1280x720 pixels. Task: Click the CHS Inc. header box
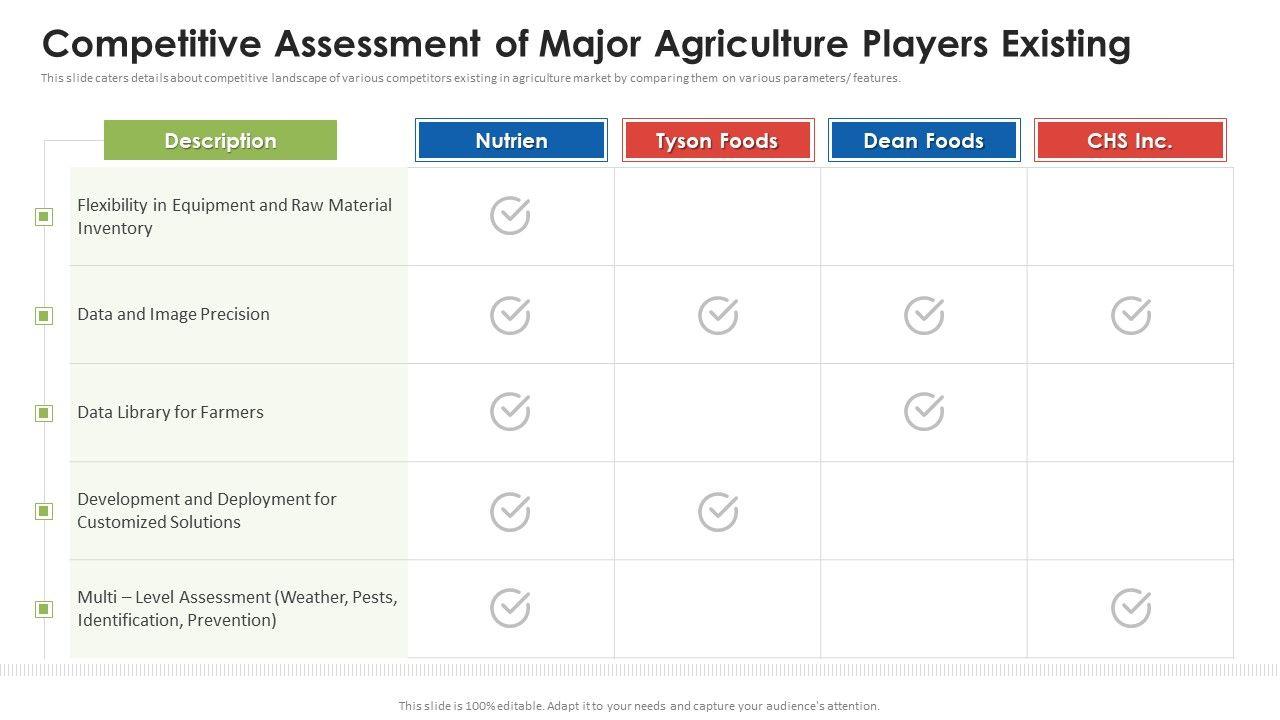coord(1130,141)
